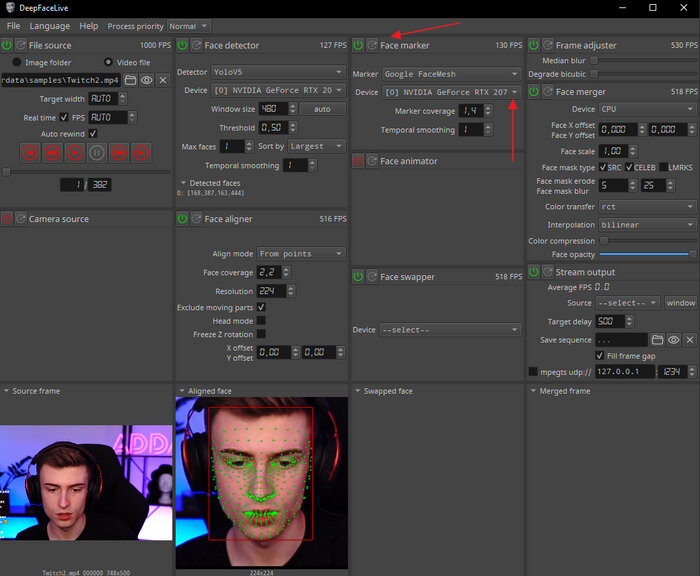Reveal Save sequence path eye icon

[674, 340]
